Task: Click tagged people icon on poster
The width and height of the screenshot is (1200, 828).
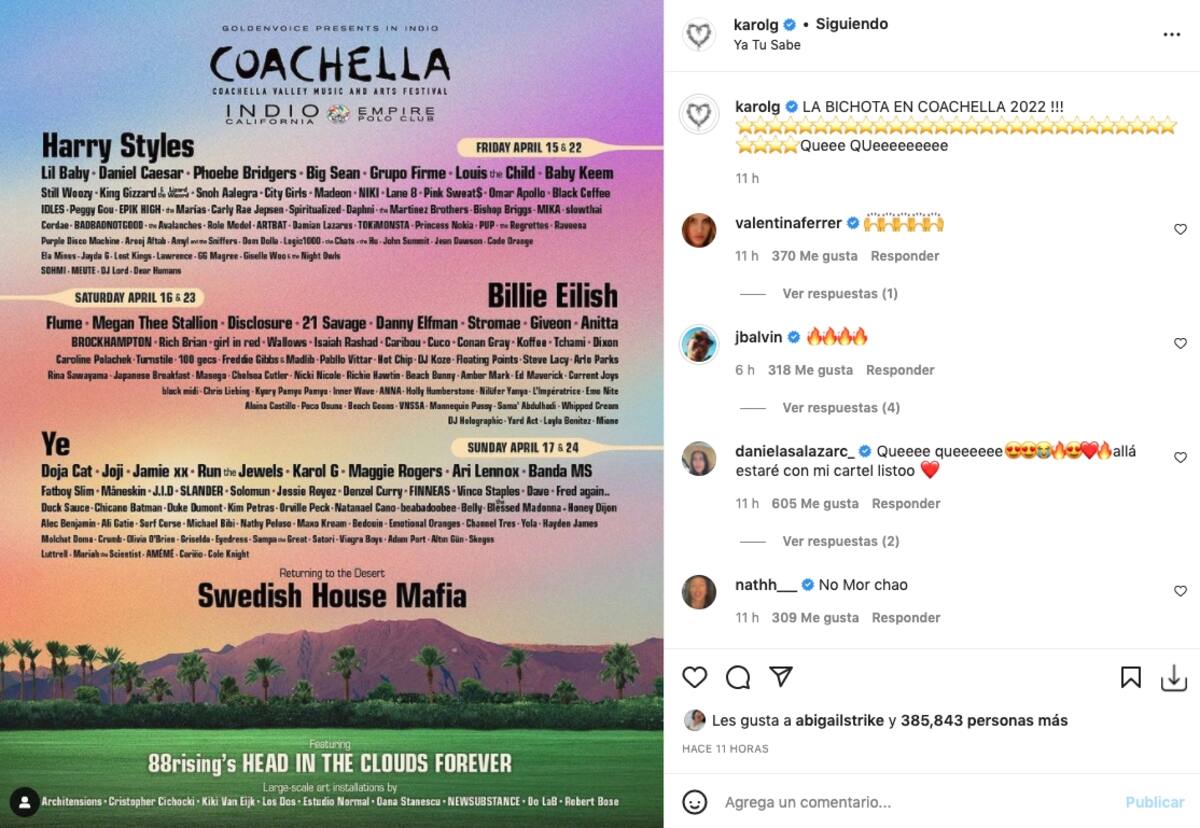Action: click(25, 802)
